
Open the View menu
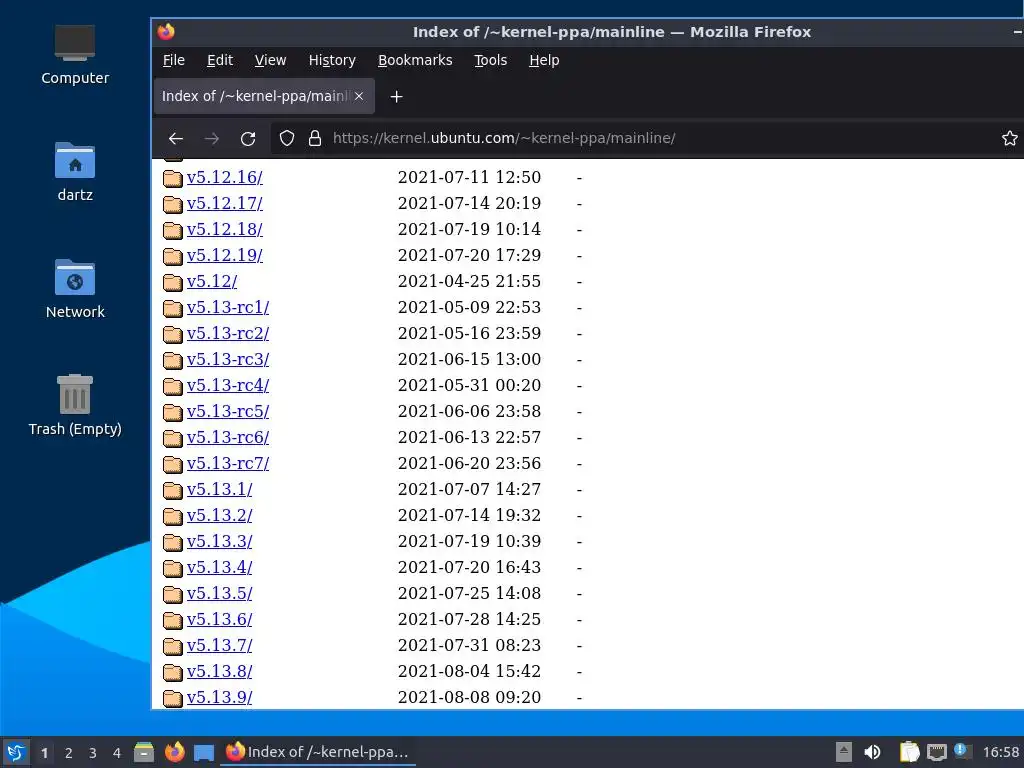click(270, 60)
